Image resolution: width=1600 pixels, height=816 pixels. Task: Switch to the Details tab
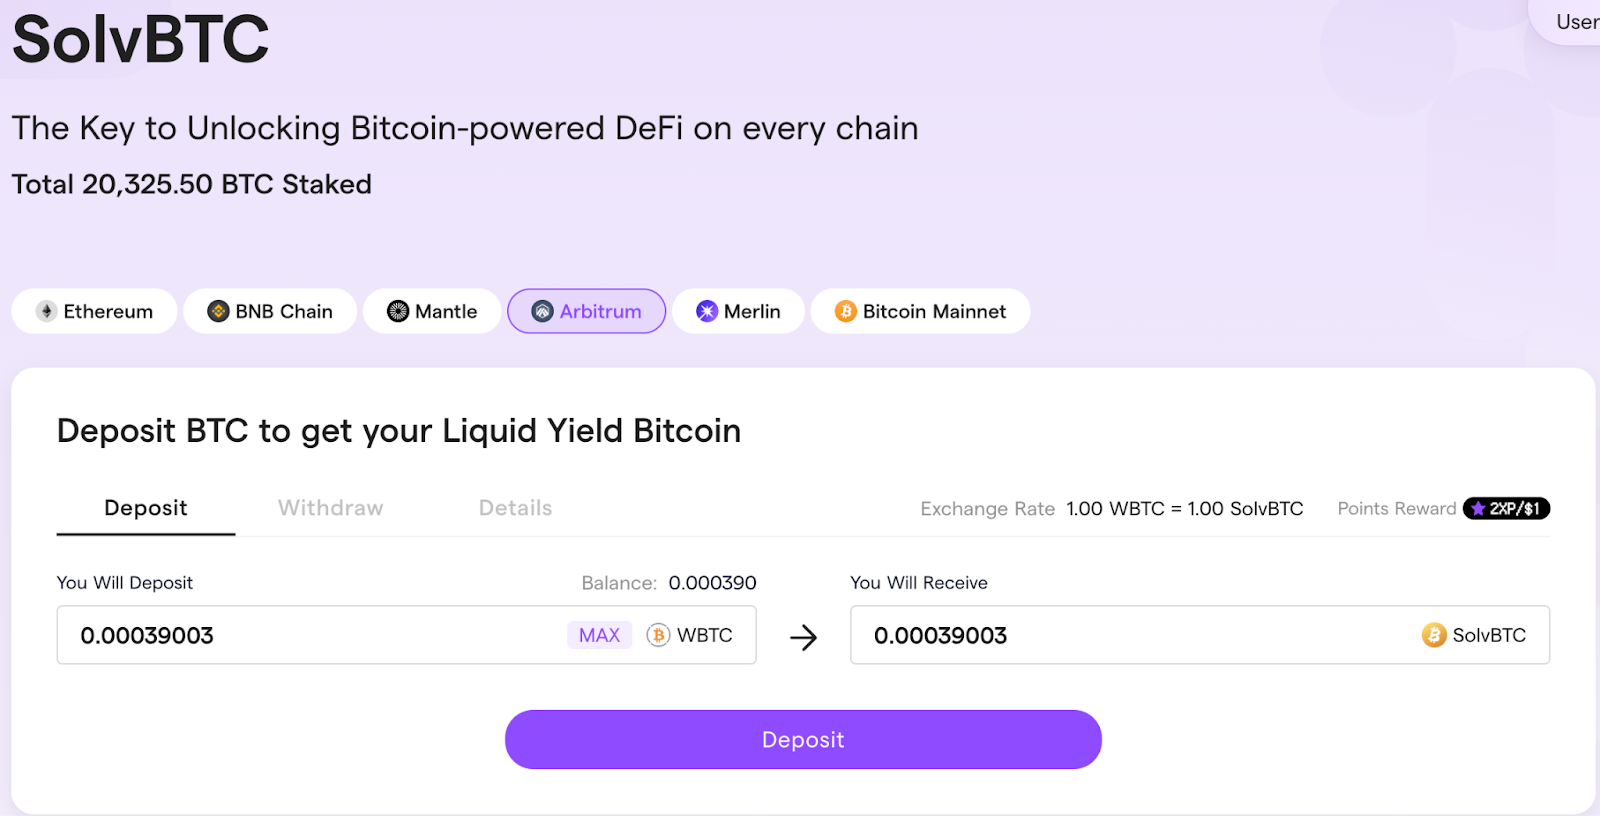pos(515,508)
